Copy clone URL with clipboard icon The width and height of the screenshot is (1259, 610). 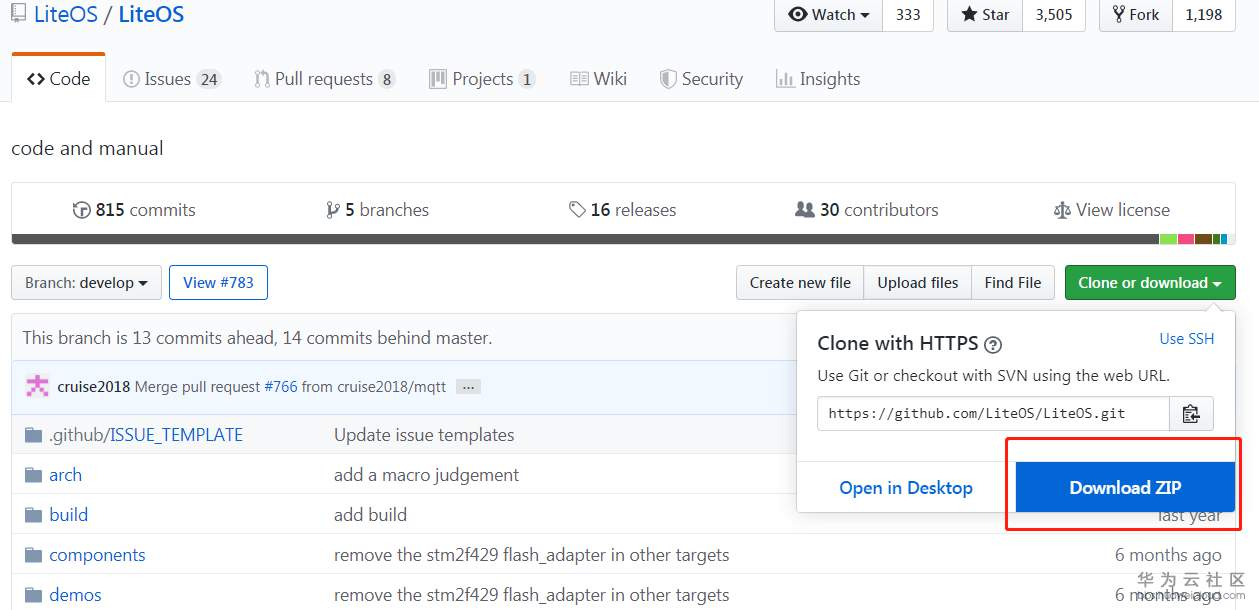point(1191,413)
